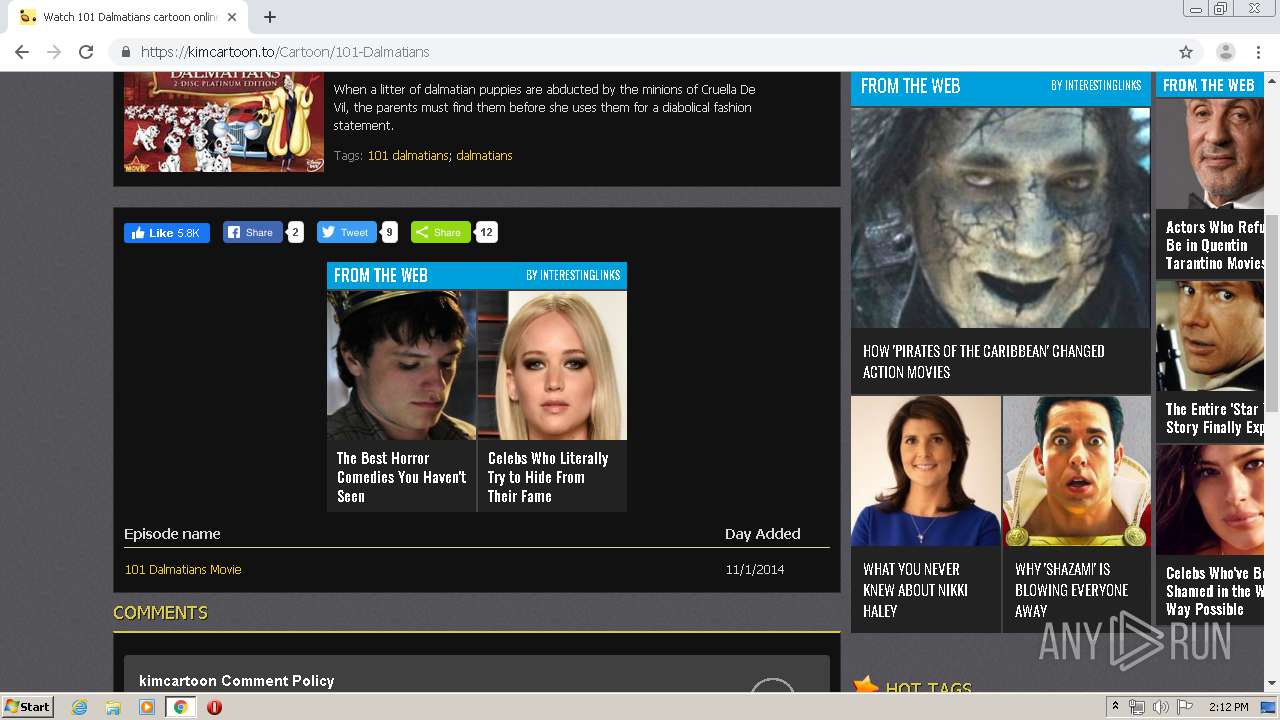Switch to Chrome taskbar icon
This screenshot has height=720, width=1280.
point(181,707)
